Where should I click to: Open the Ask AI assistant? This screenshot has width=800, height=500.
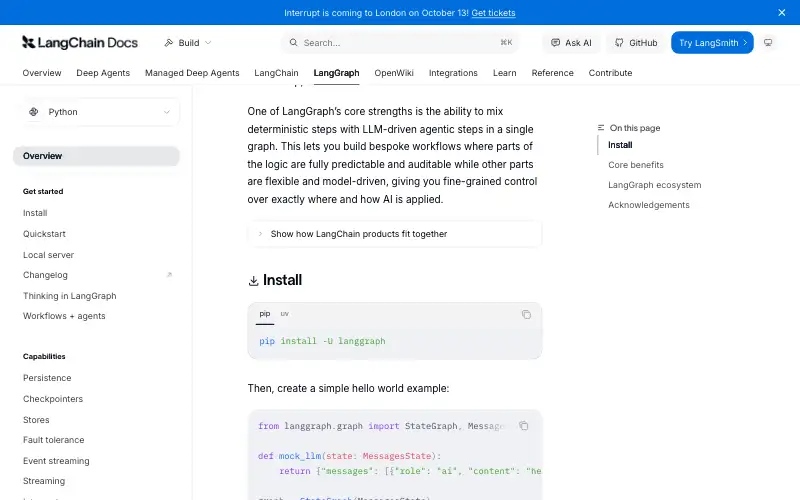point(571,43)
